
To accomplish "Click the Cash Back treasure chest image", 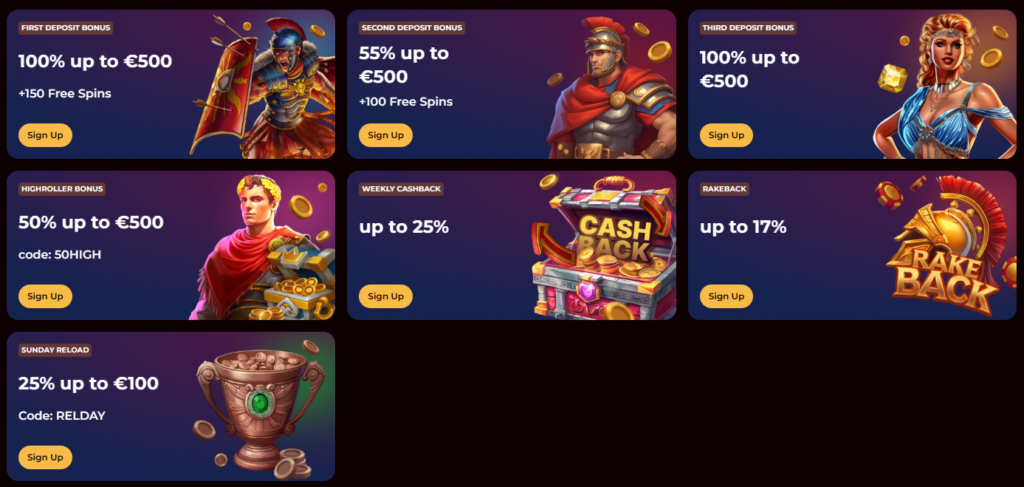I will 603,247.
